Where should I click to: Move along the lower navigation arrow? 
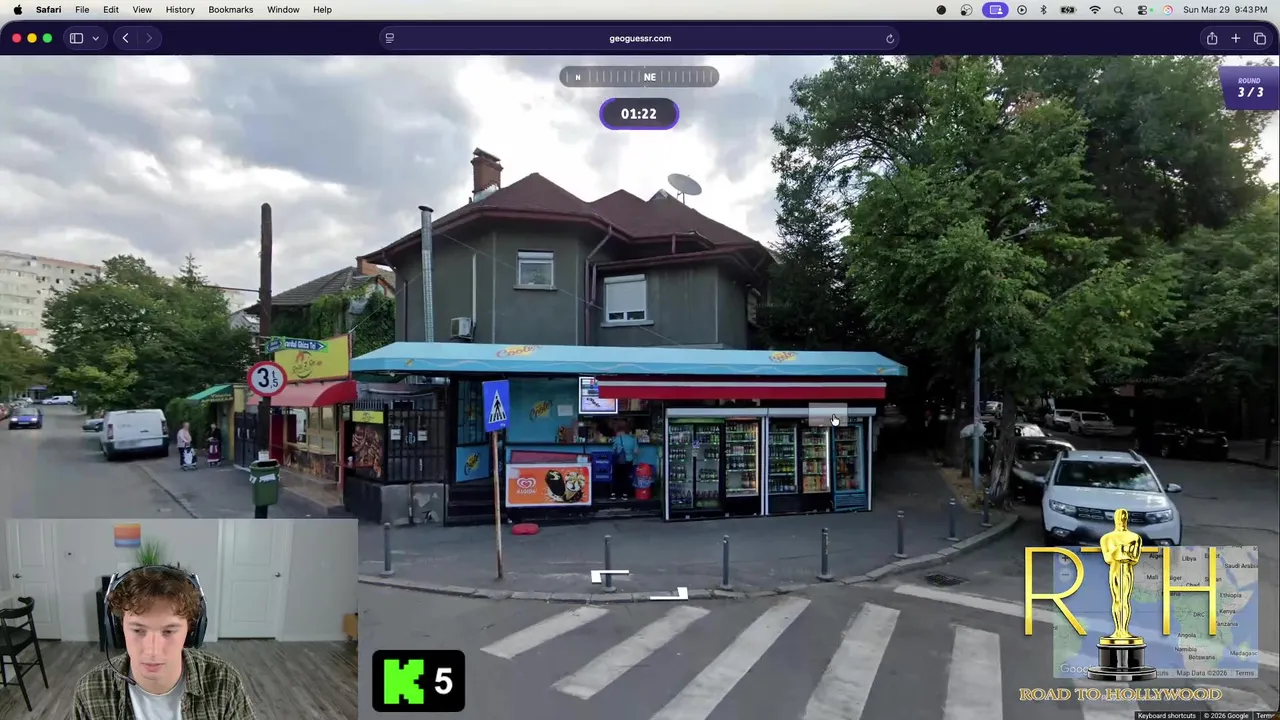click(x=669, y=594)
